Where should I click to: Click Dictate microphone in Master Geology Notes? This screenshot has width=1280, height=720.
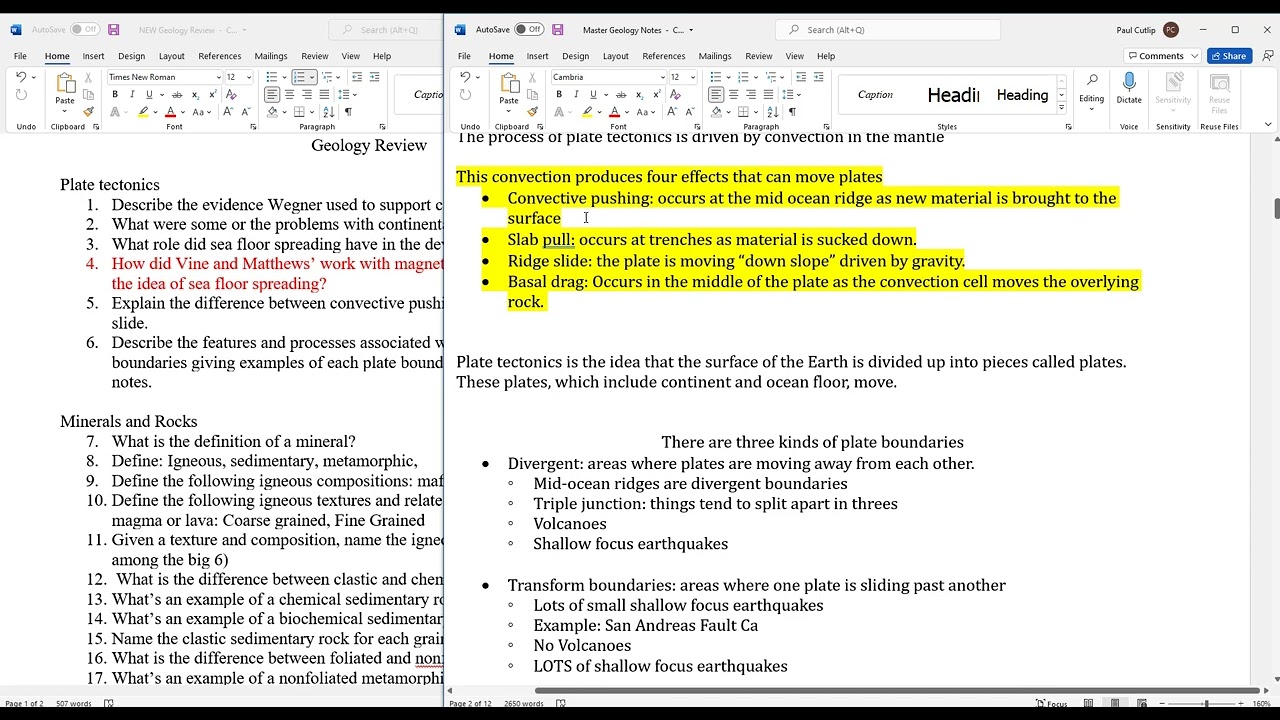(x=1129, y=87)
